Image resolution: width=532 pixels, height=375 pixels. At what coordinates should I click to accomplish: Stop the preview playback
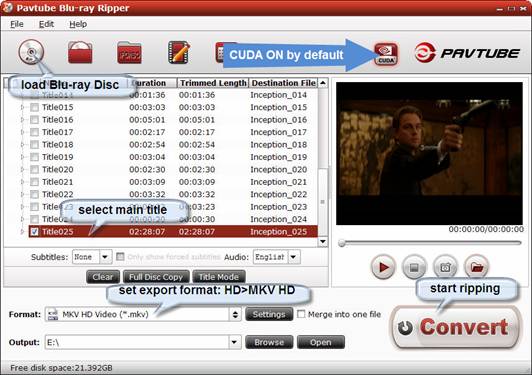coord(414,267)
